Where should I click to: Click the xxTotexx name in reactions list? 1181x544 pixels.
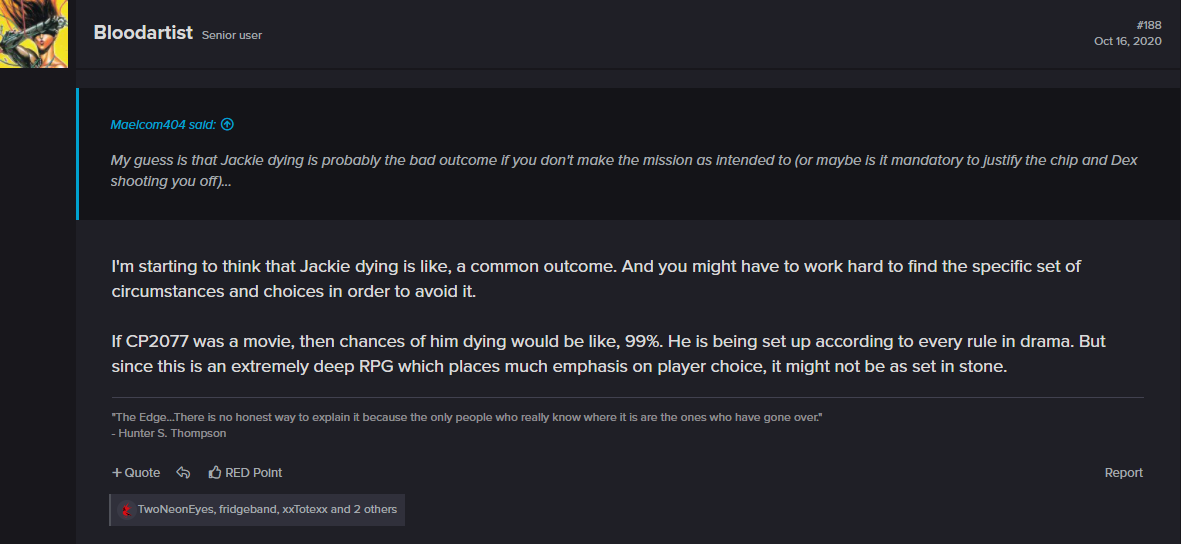click(x=304, y=509)
